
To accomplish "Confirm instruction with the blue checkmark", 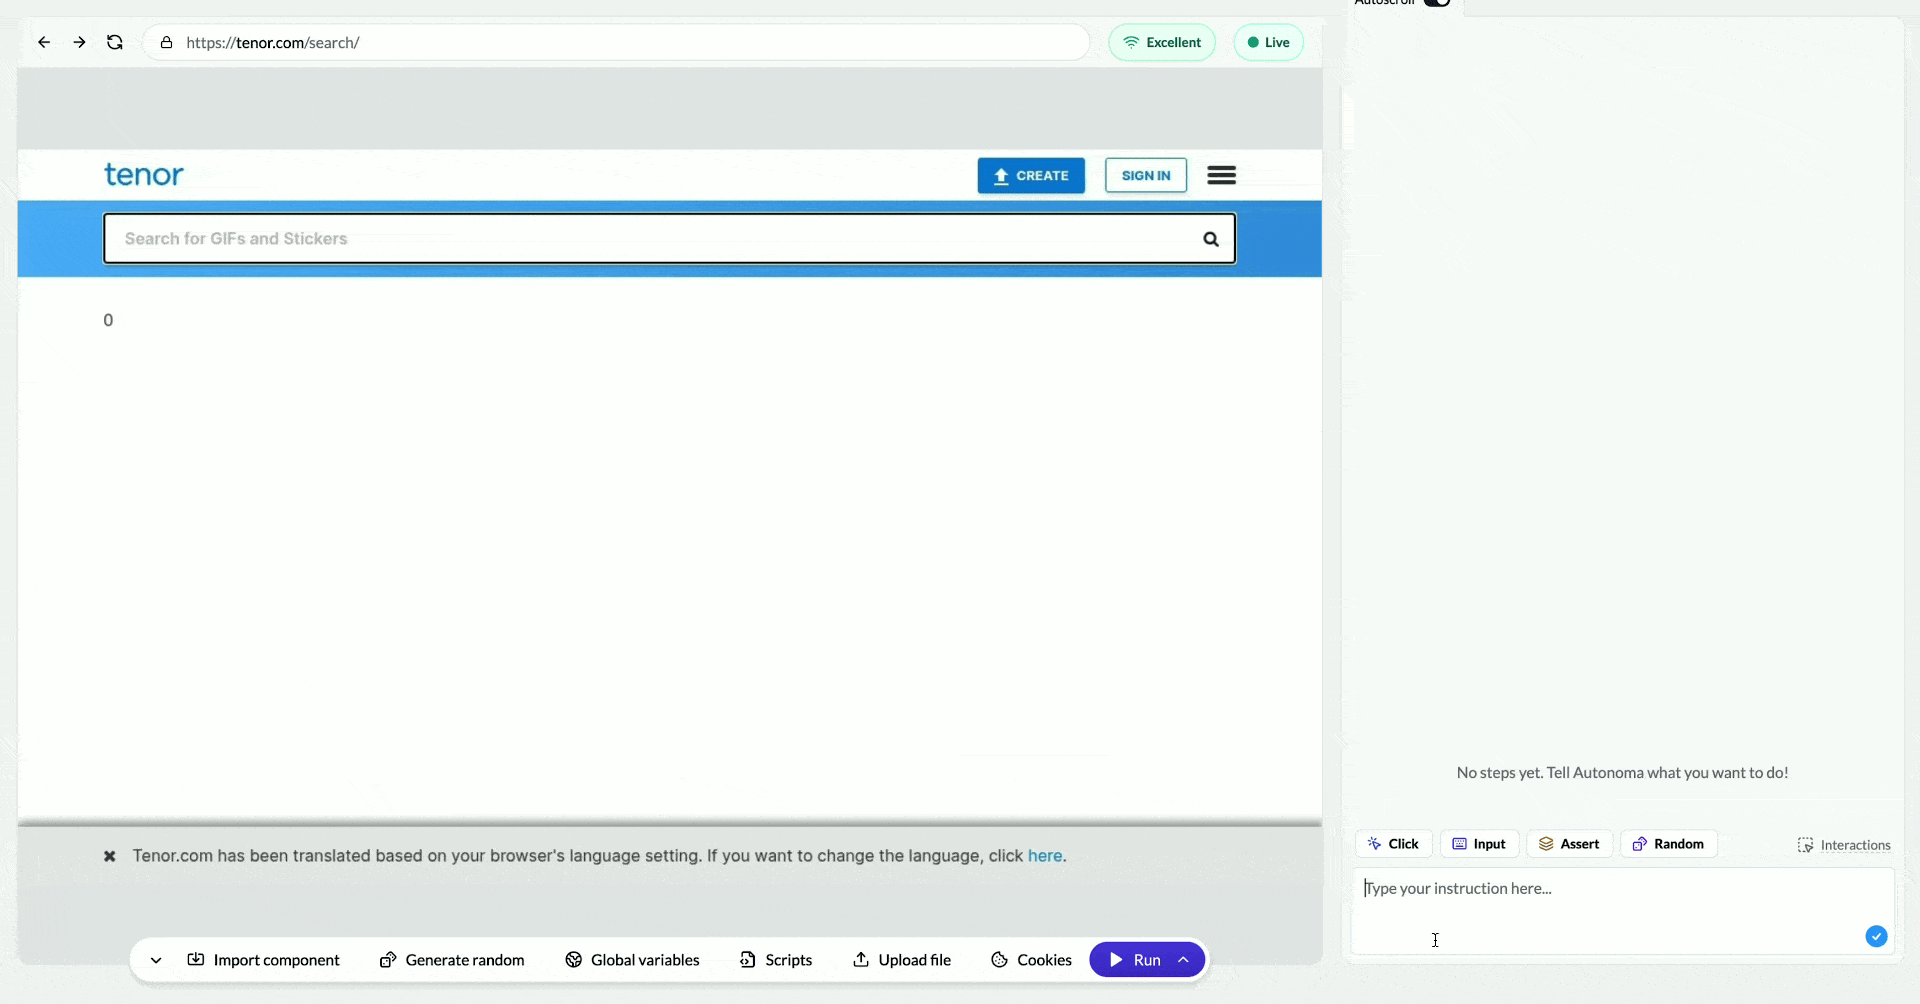I will [x=1876, y=936].
